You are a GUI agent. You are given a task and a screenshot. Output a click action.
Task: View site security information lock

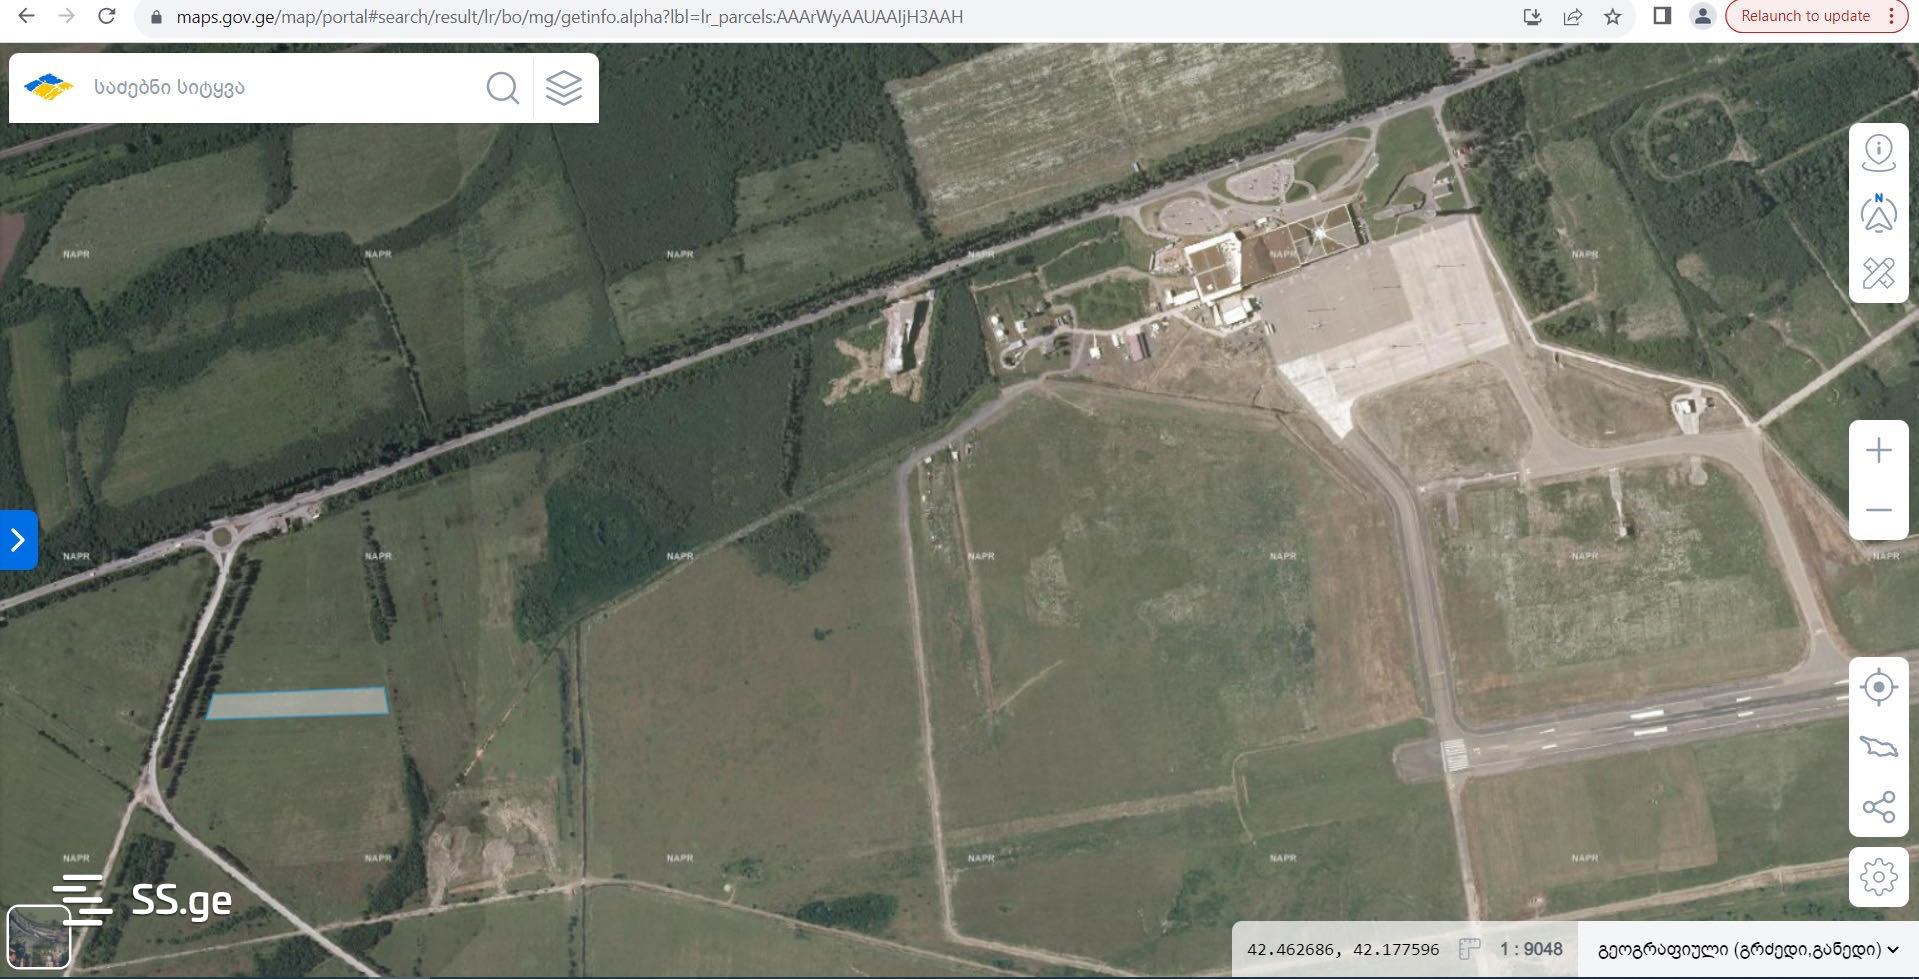tap(154, 17)
